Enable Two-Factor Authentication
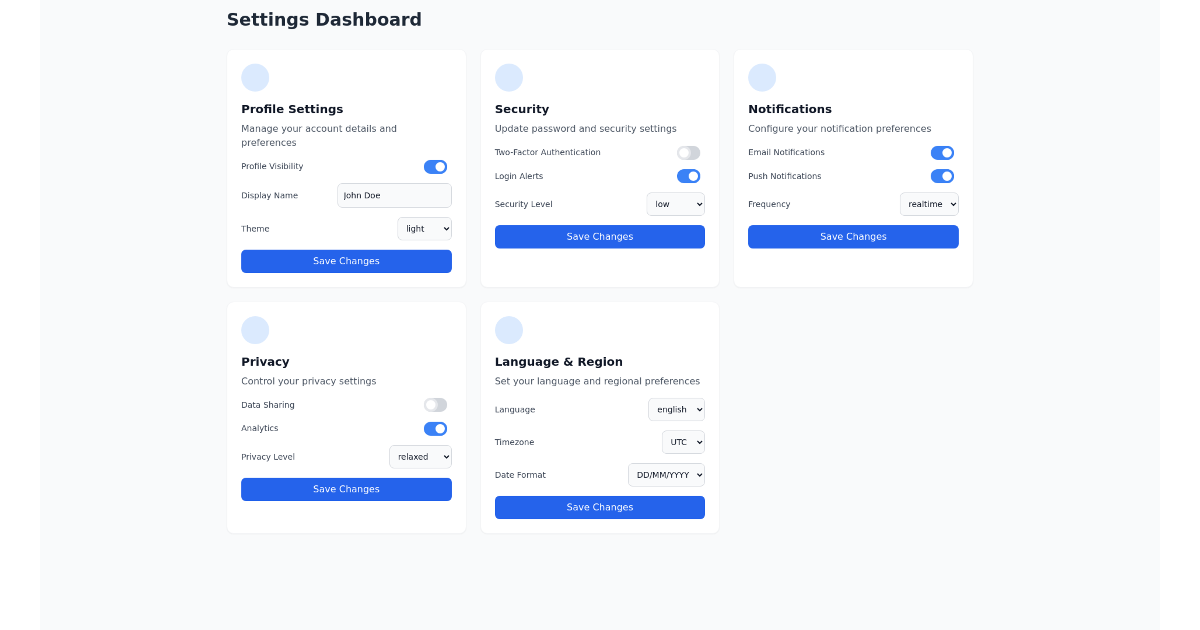The image size is (1200, 630). click(688, 152)
